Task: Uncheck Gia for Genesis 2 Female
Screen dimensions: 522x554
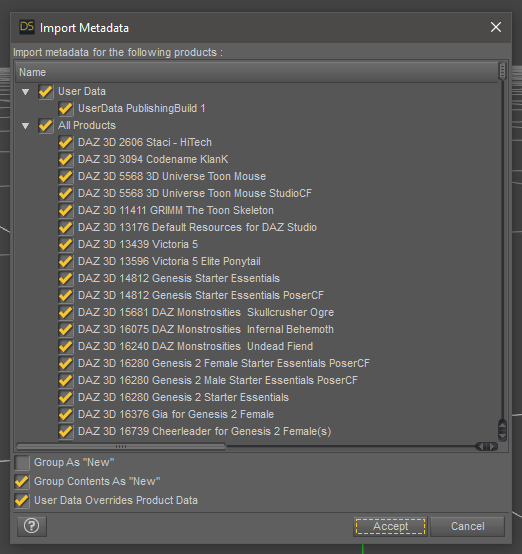Action: 66,414
